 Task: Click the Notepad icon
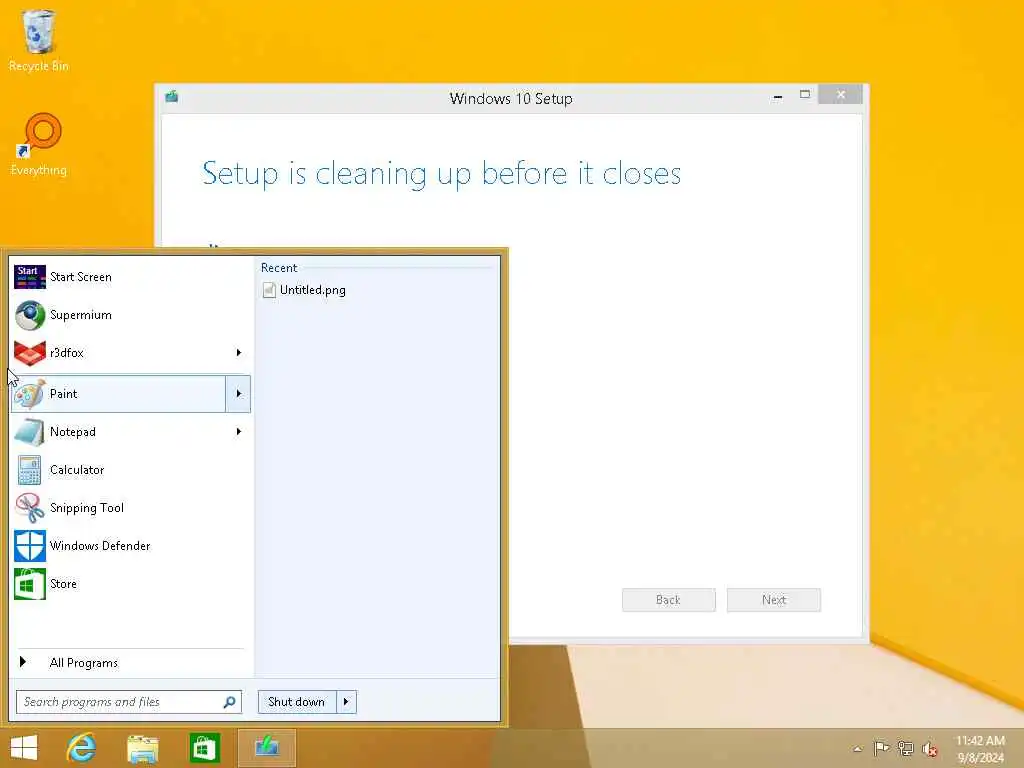point(30,432)
